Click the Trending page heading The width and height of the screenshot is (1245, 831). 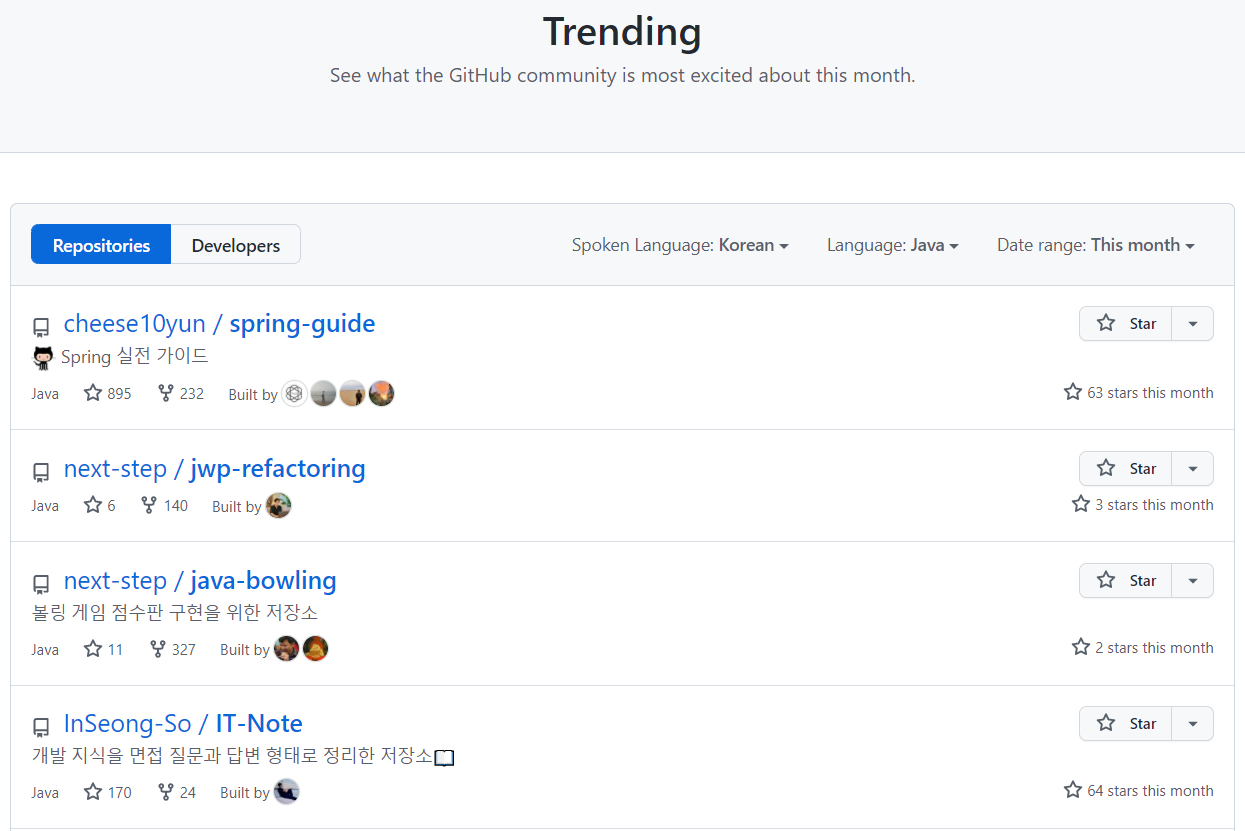(622, 32)
